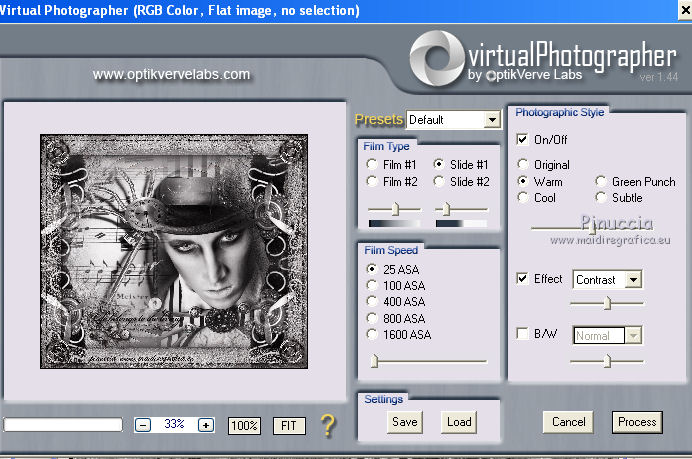
Task: Click the left Film Type slider
Action: point(395,209)
